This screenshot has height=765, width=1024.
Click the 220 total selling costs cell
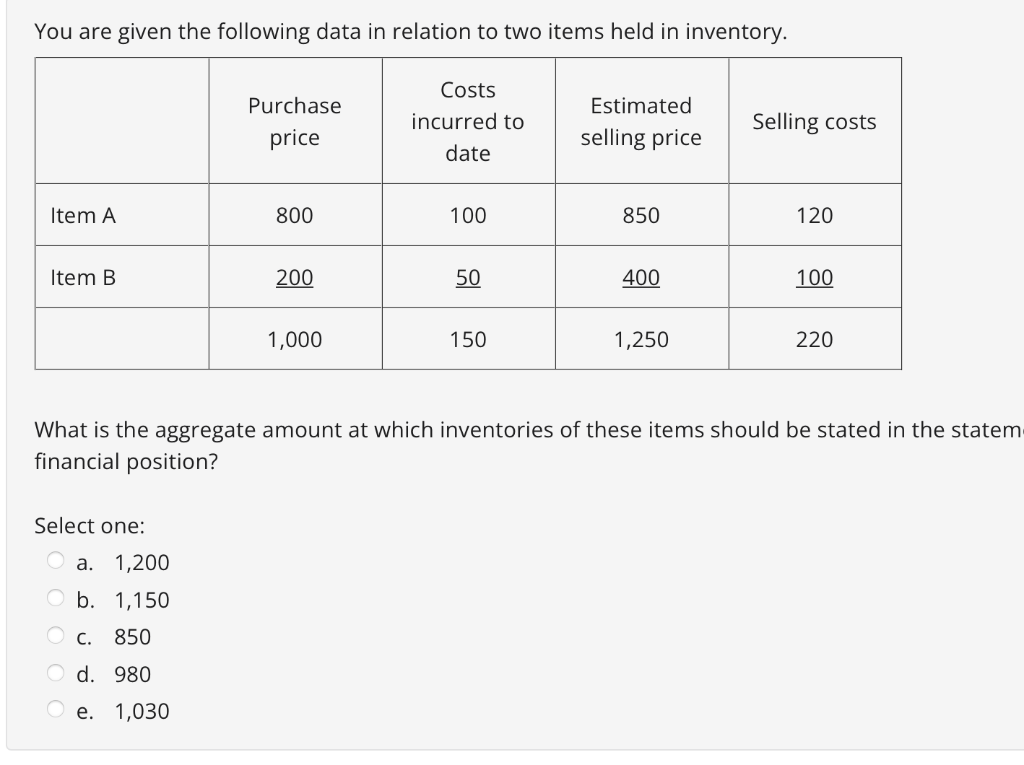tap(815, 339)
